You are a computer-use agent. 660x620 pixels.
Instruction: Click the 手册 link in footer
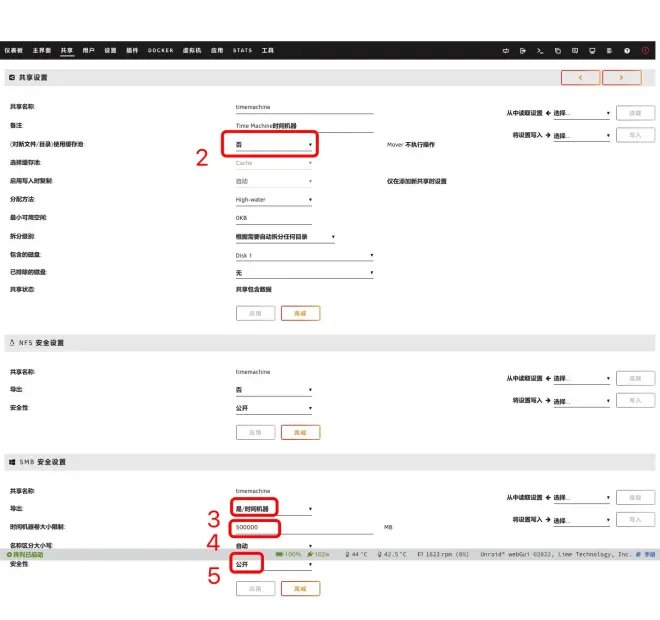pyautogui.click(x=647, y=554)
